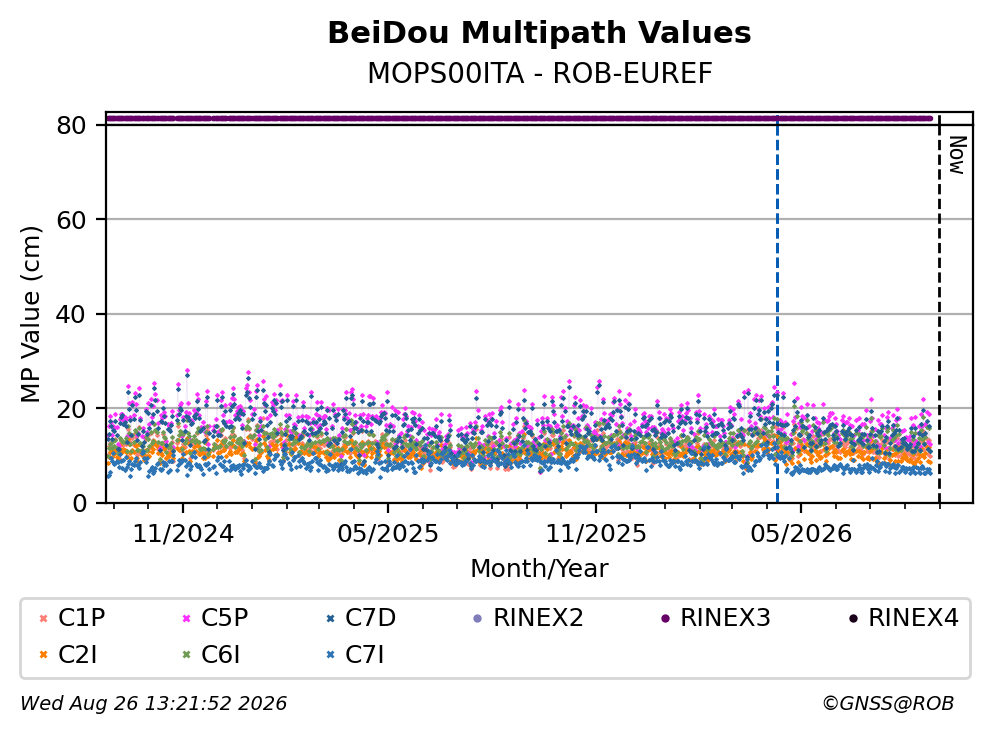Viewport: 993px width, 734px height.
Task: Click the MOPS00ITA - ROB-EUREF subtitle
Action: pos(540,73)
